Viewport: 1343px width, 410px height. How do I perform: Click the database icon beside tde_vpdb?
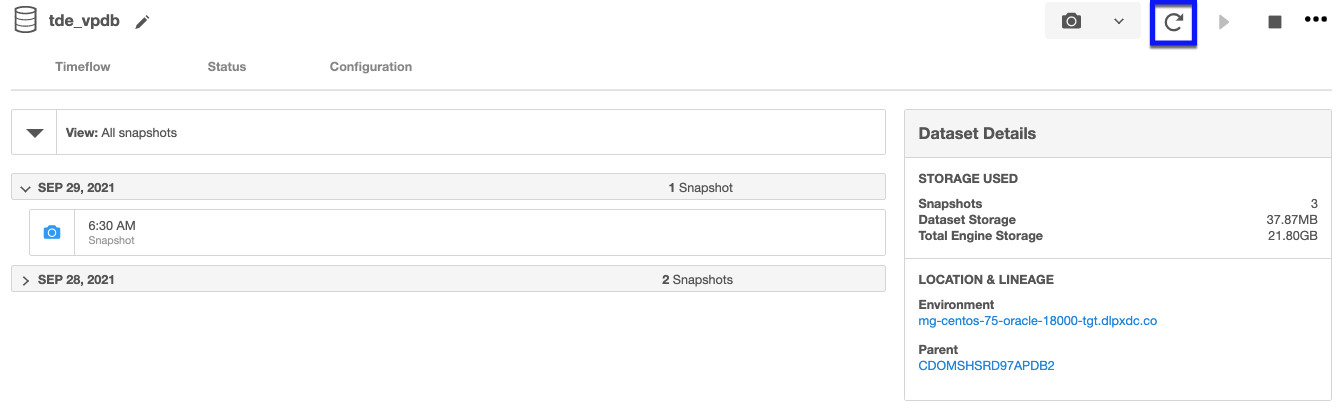tap(25, 21)
